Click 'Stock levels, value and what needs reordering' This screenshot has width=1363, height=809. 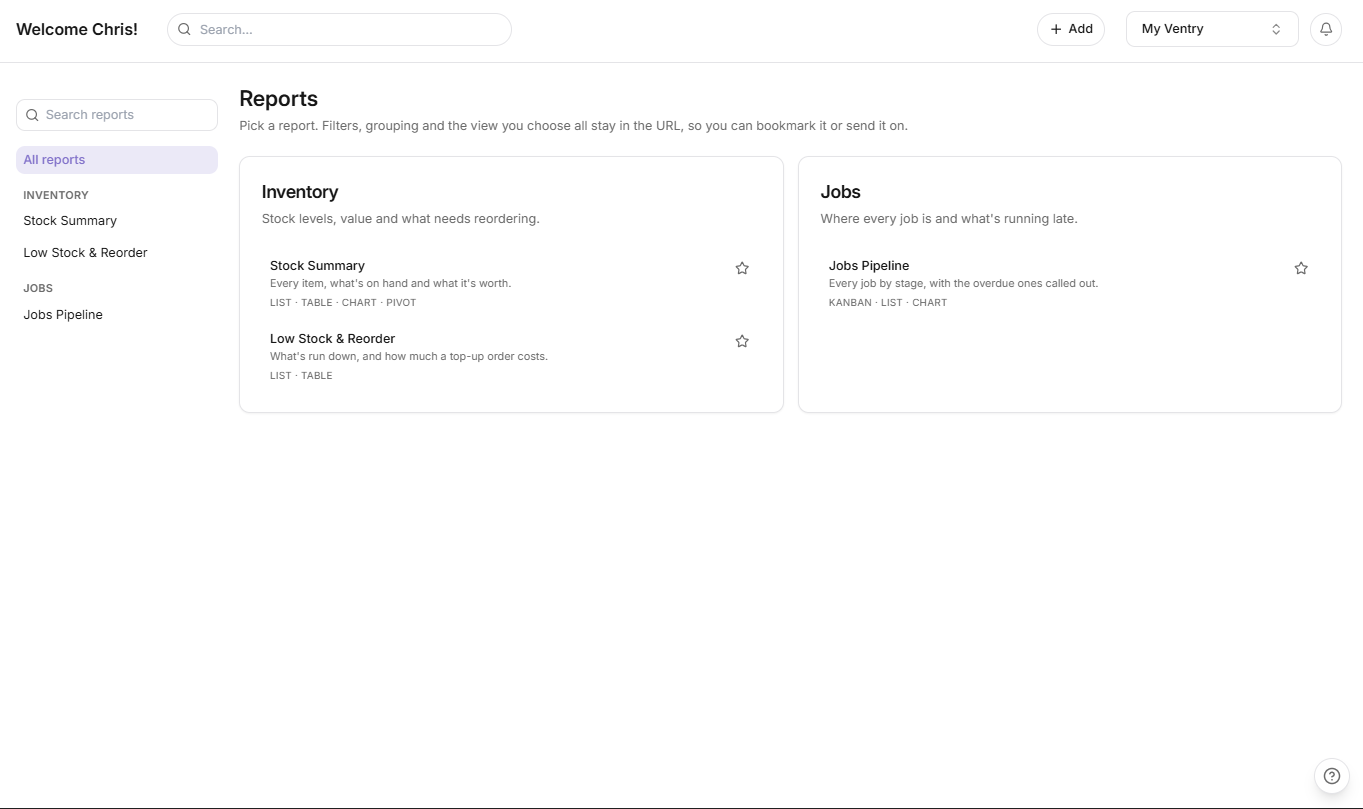[401, 219]
